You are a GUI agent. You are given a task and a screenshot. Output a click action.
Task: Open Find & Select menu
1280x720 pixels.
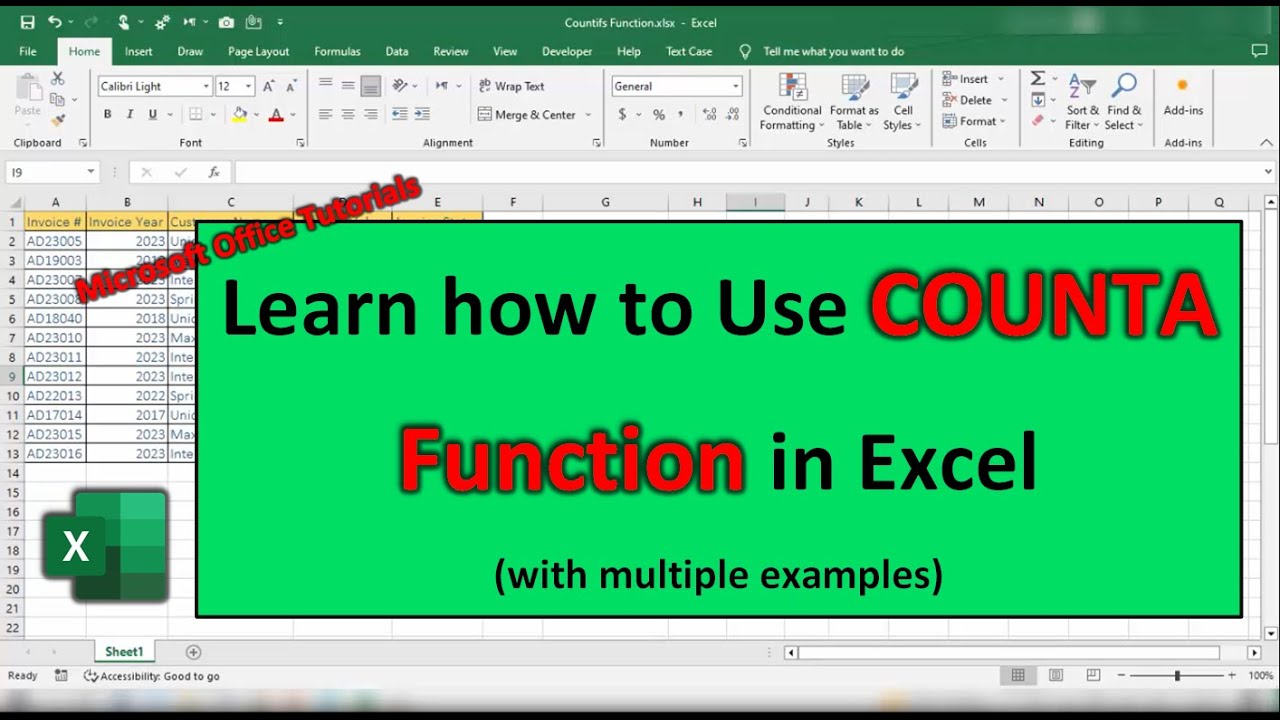1124,102
